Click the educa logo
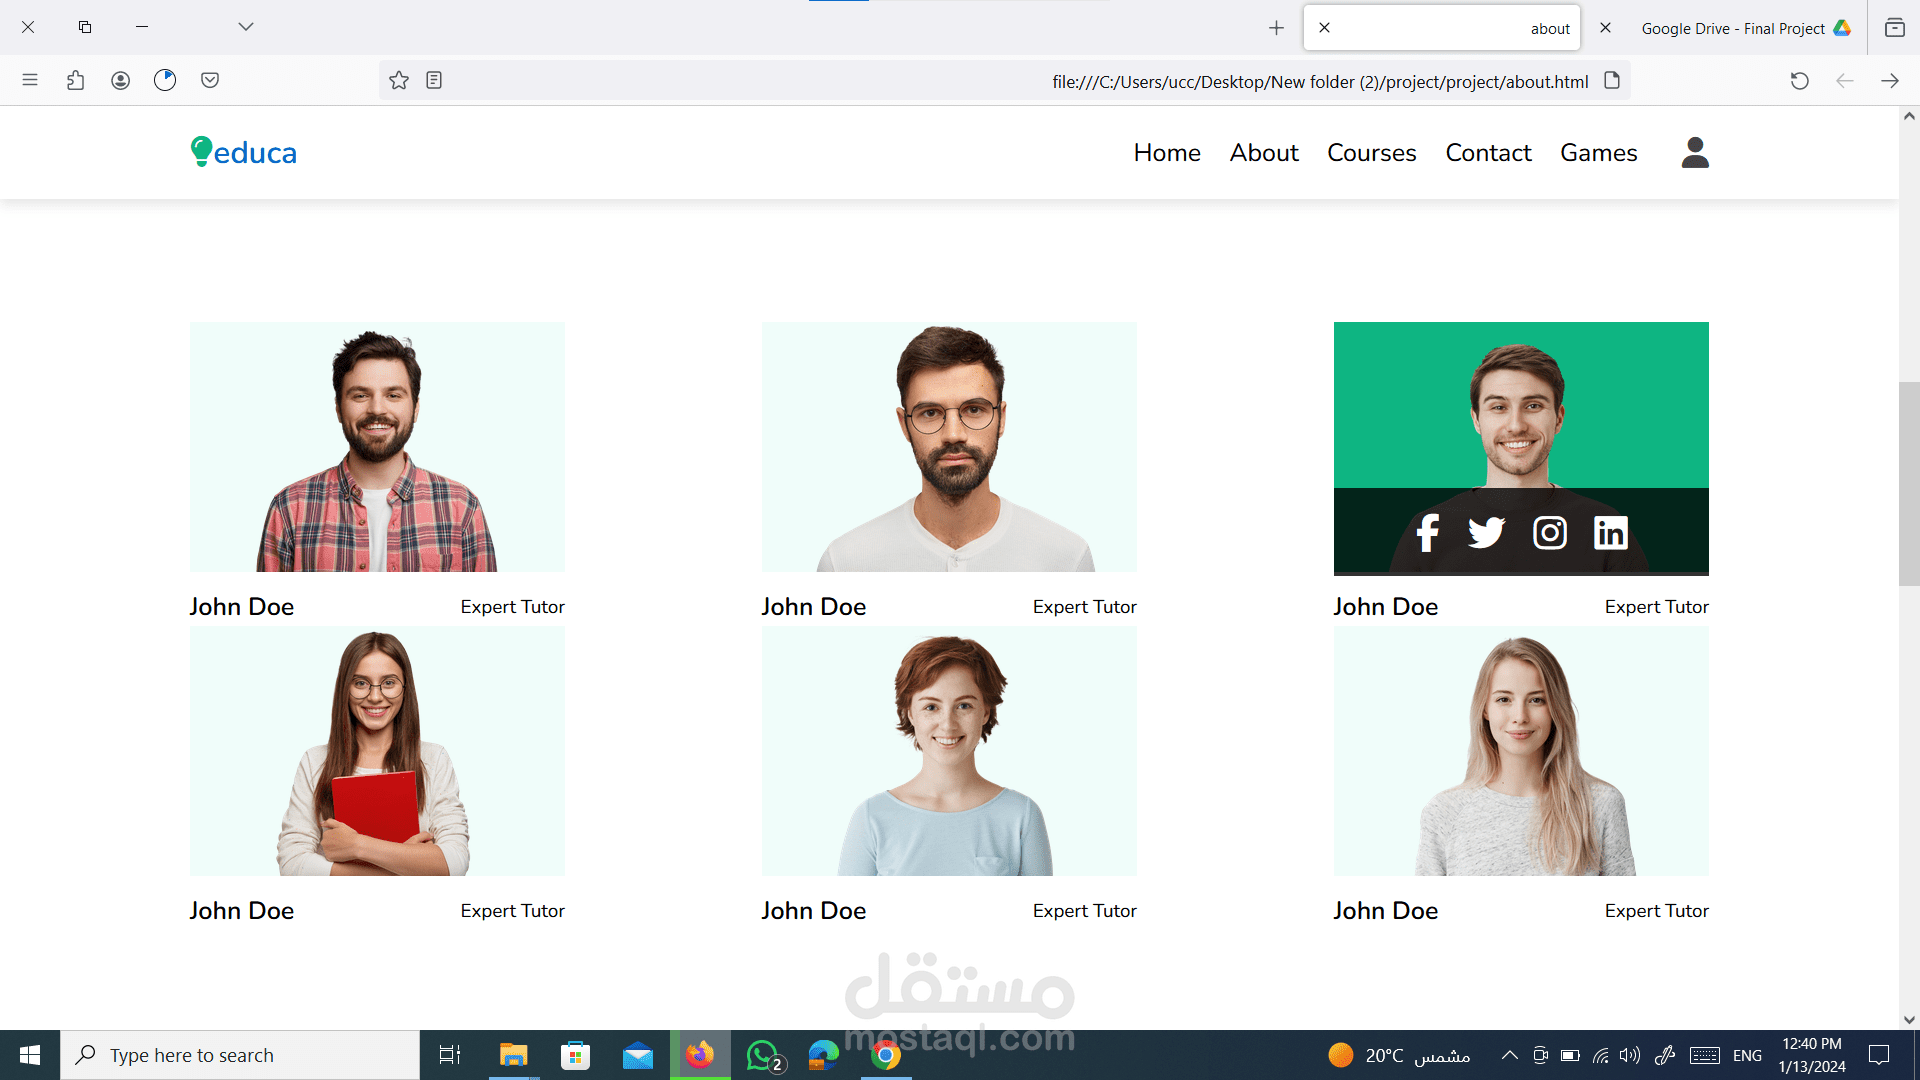This screenshot has width=1920, height=1080. tap(244, 152)
